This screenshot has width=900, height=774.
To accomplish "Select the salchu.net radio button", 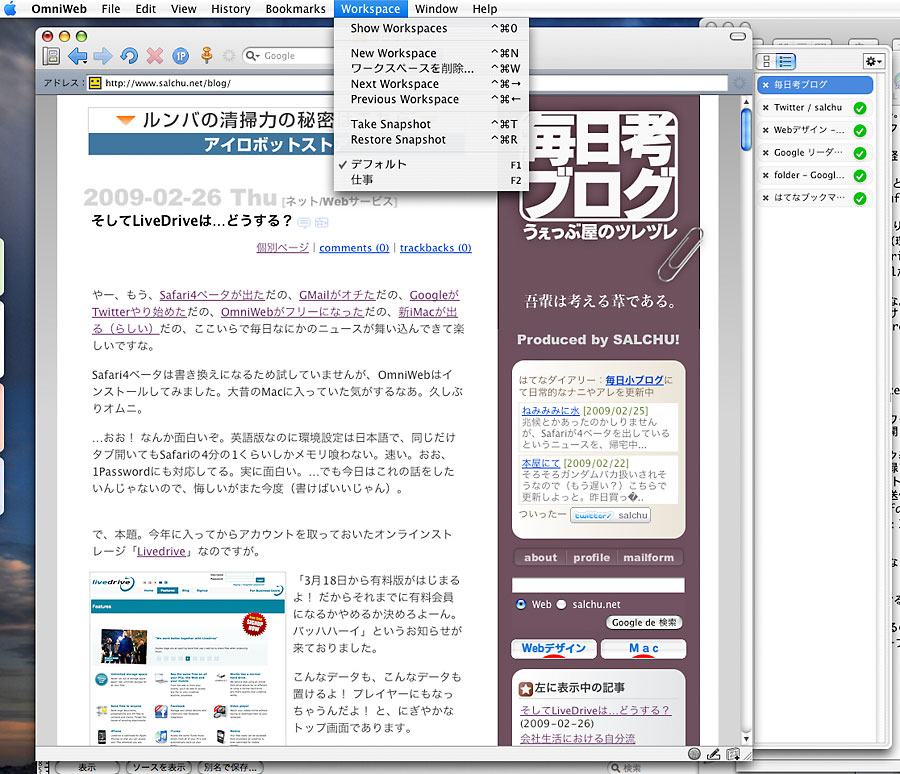I will point(561,604).
